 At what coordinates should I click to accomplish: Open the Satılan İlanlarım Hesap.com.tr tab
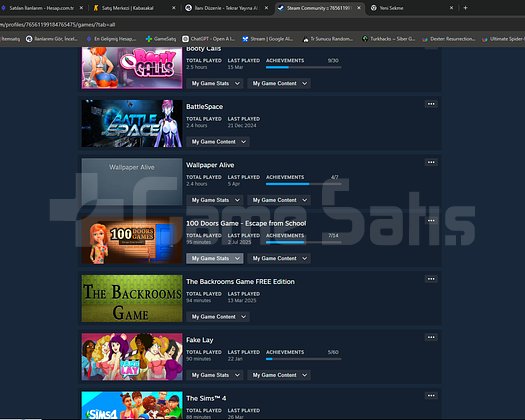pyautogui.click(x=42, y=8)
